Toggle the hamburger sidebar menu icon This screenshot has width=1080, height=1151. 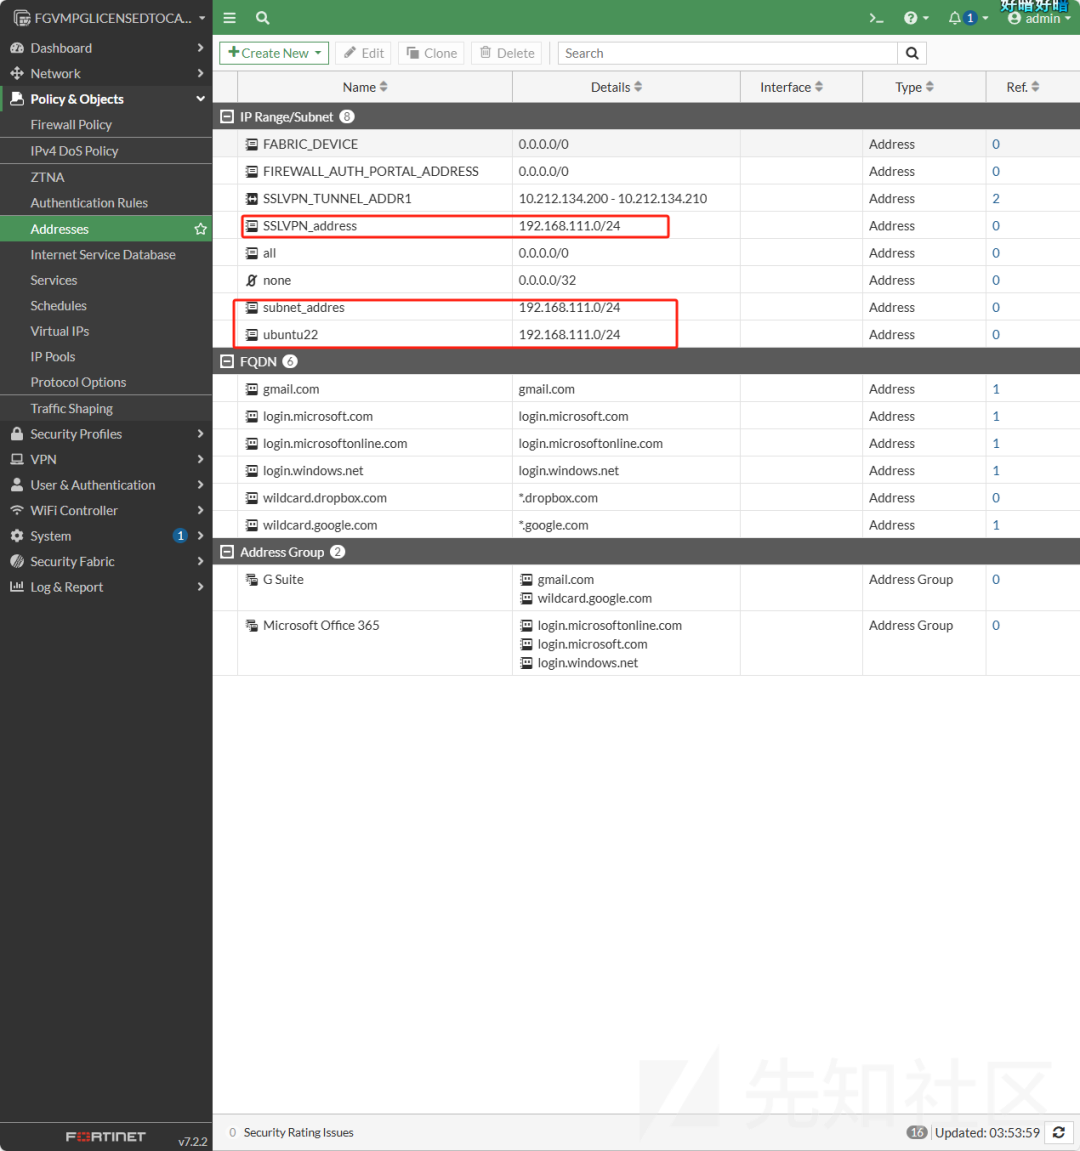click(x=230, y=18)
